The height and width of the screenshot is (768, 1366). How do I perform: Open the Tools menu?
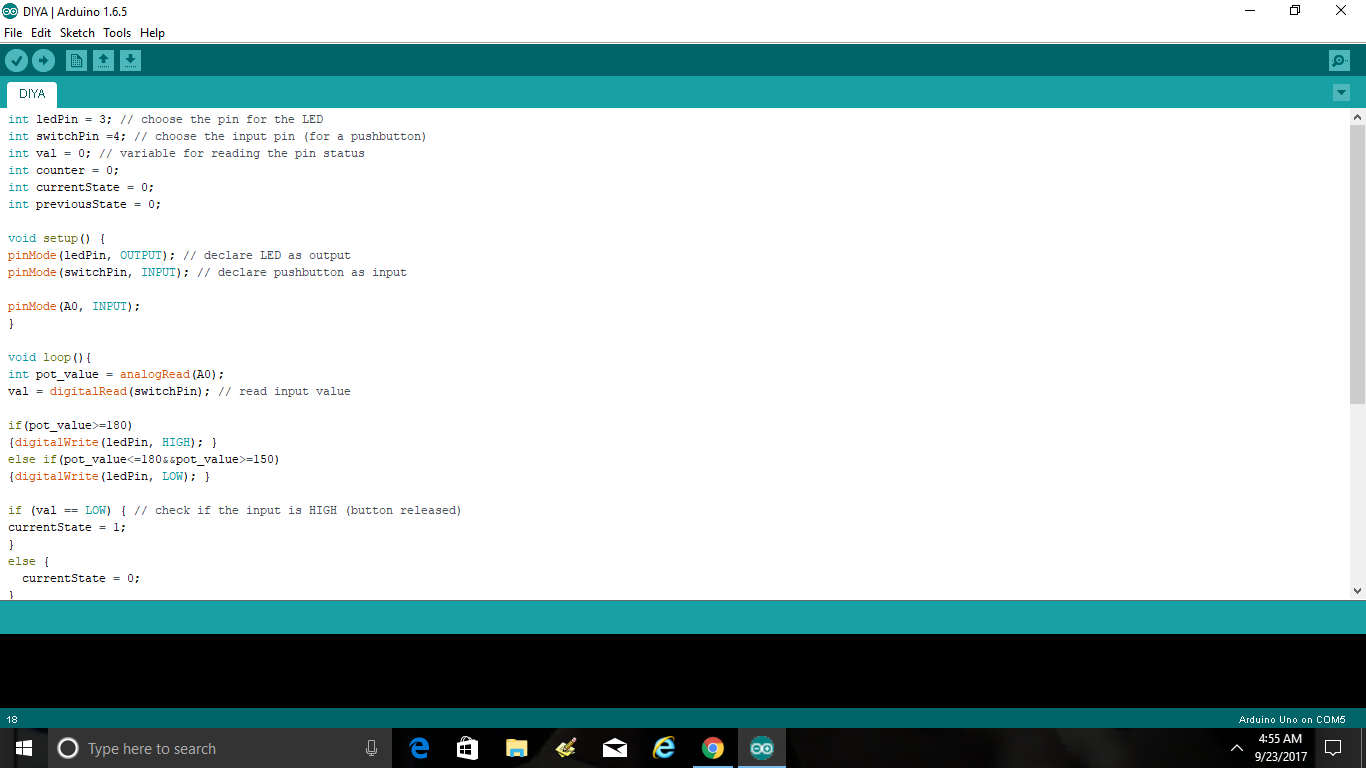pyautogui.click(x=117, y=33)
